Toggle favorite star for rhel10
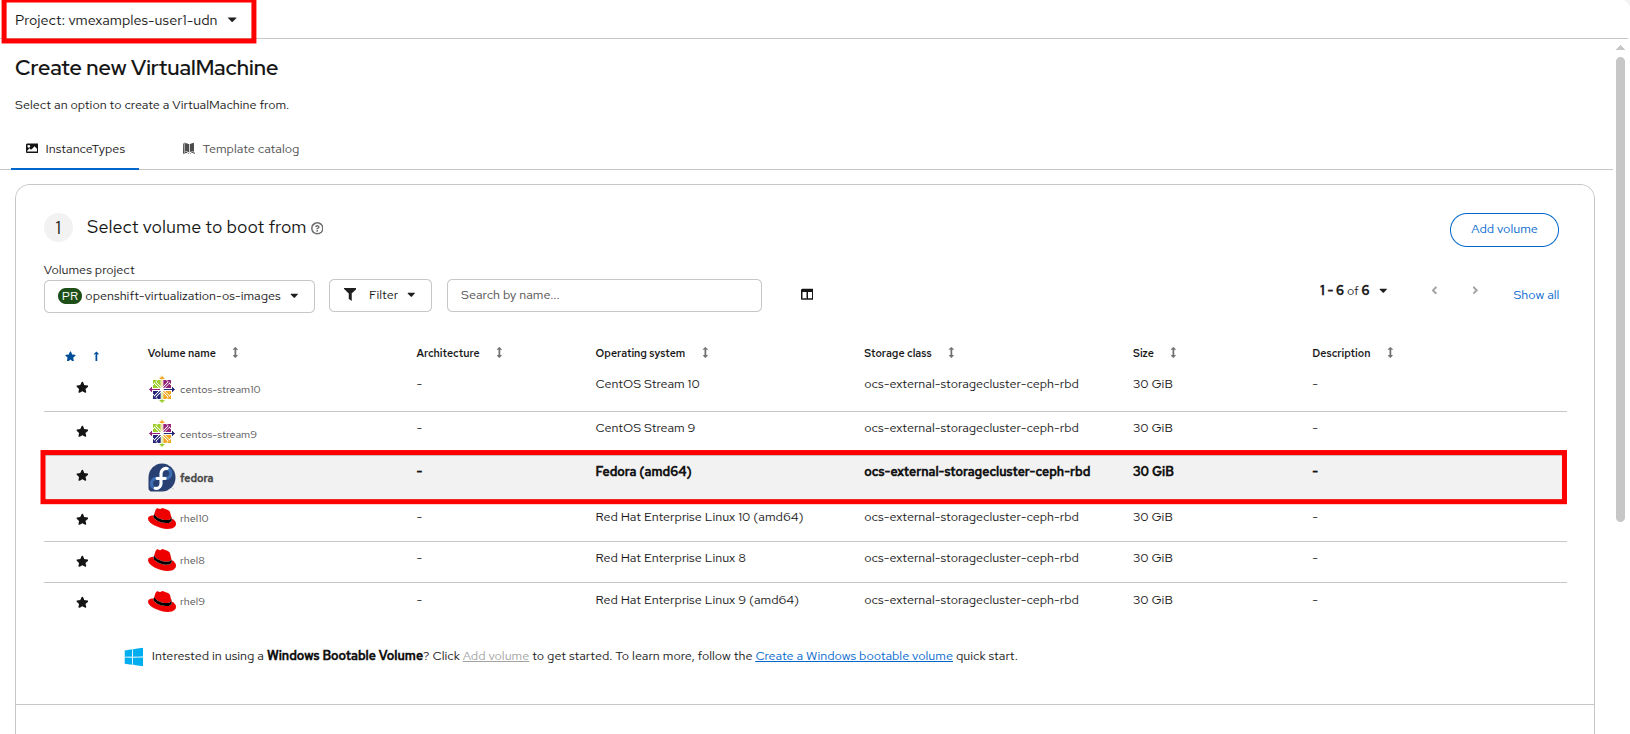The height and width of the screenshot is (734, 1630). coord(82,520)
